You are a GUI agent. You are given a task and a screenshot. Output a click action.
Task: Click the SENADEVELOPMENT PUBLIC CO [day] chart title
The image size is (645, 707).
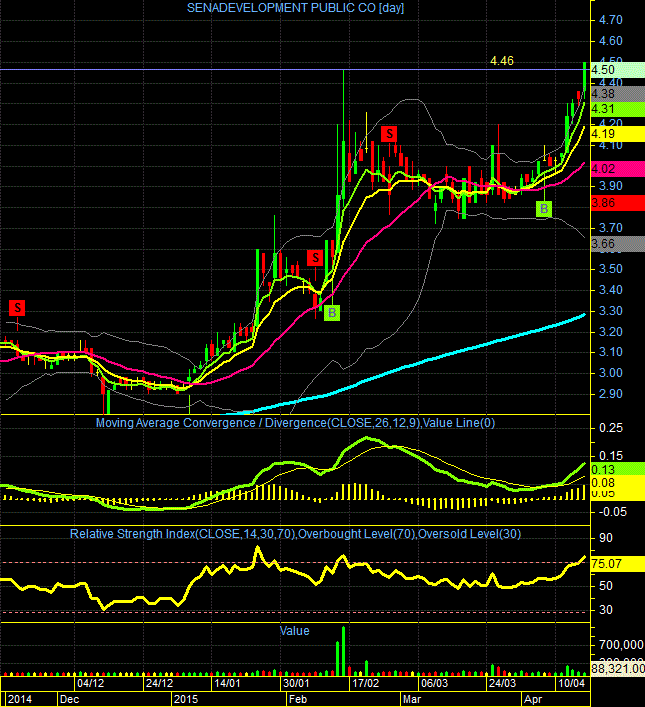pos(295,8)
